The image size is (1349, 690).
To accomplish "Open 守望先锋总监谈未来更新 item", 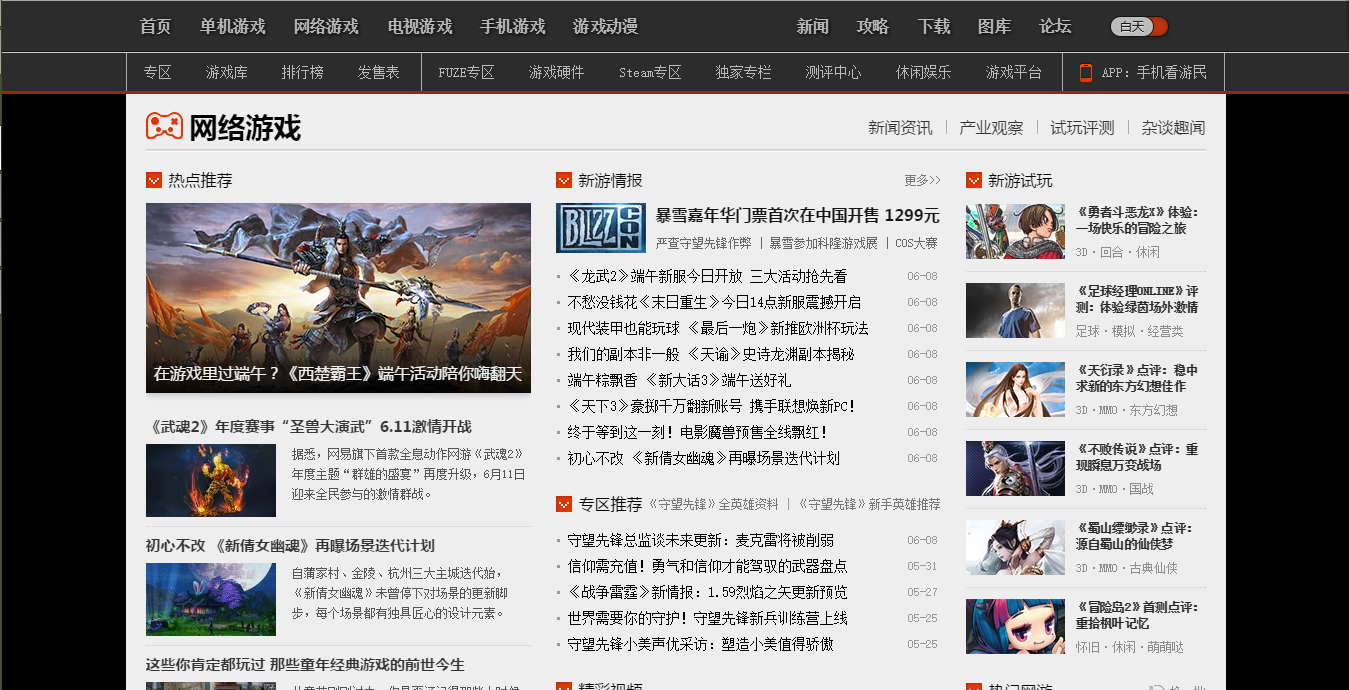I will (700, 540).
